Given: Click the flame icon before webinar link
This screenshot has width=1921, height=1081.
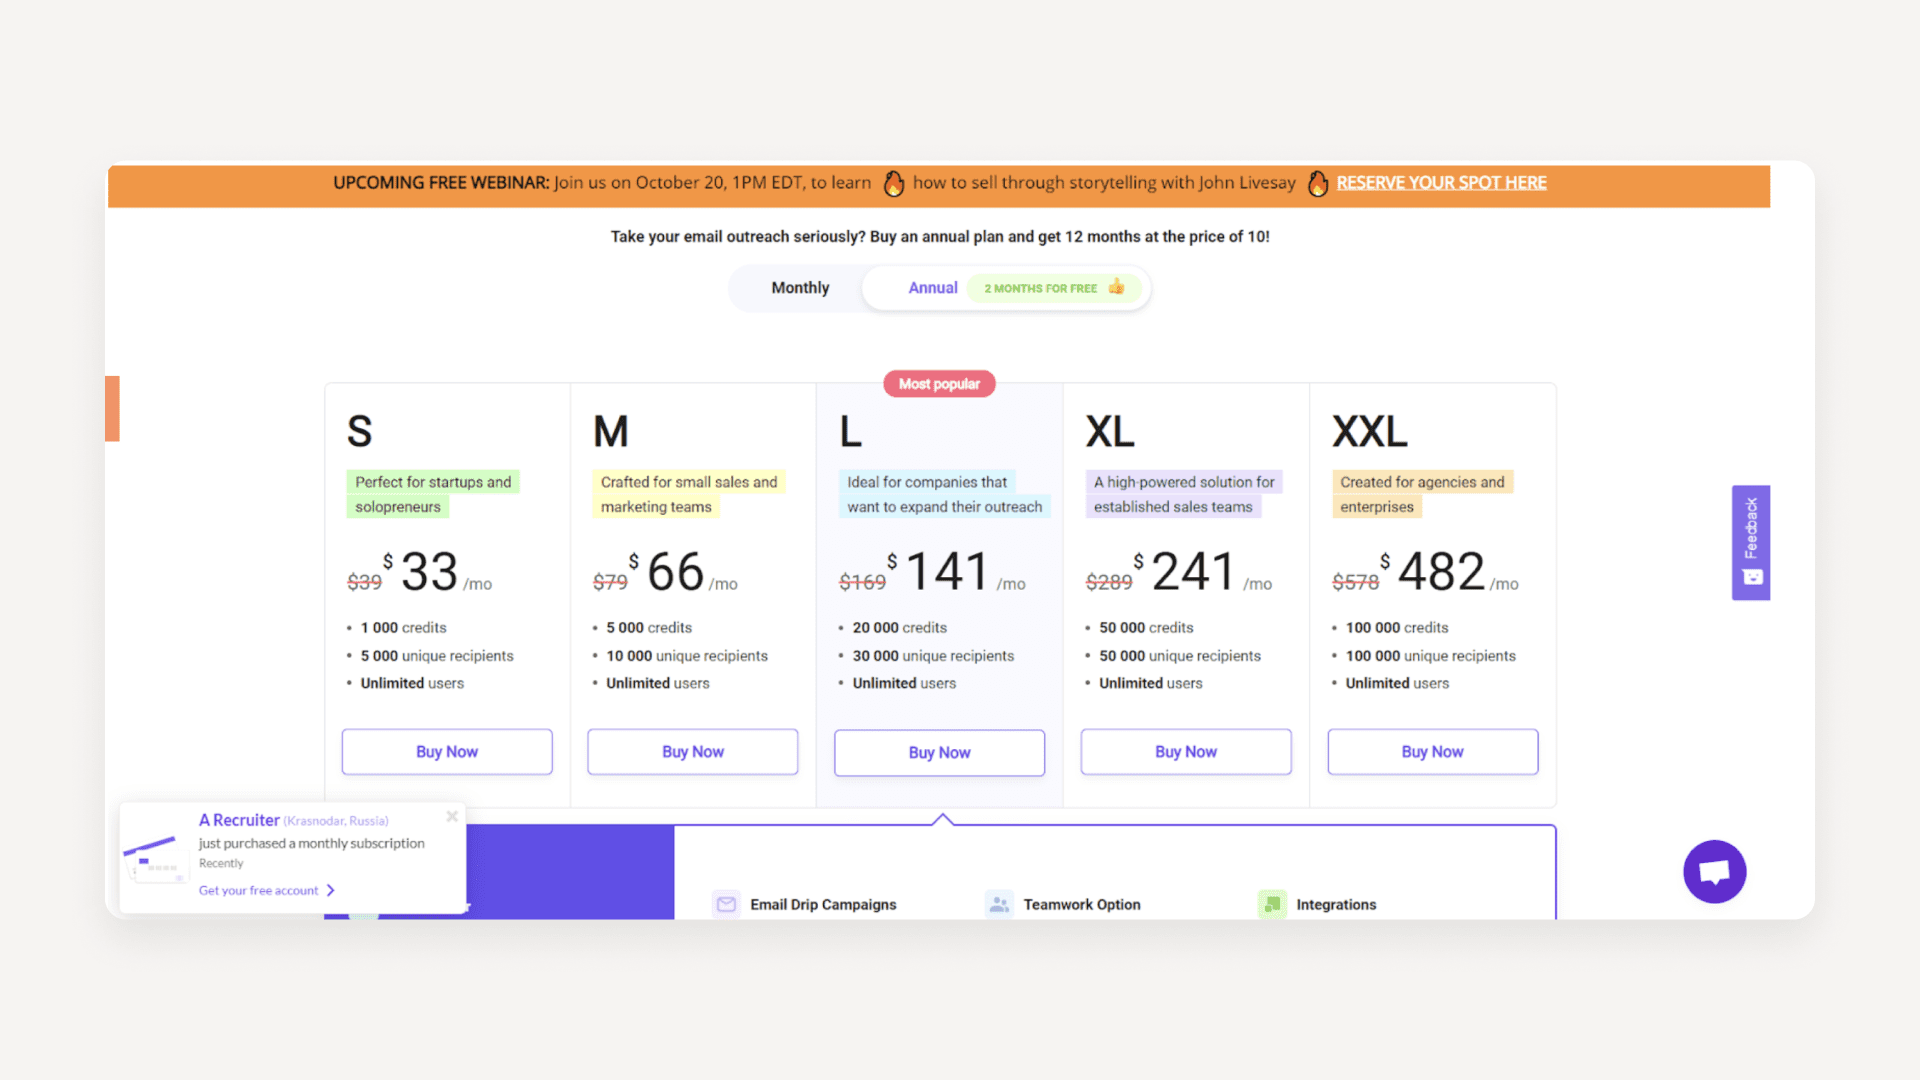Looking at the screenshot, I should (x=1317, y=183).
